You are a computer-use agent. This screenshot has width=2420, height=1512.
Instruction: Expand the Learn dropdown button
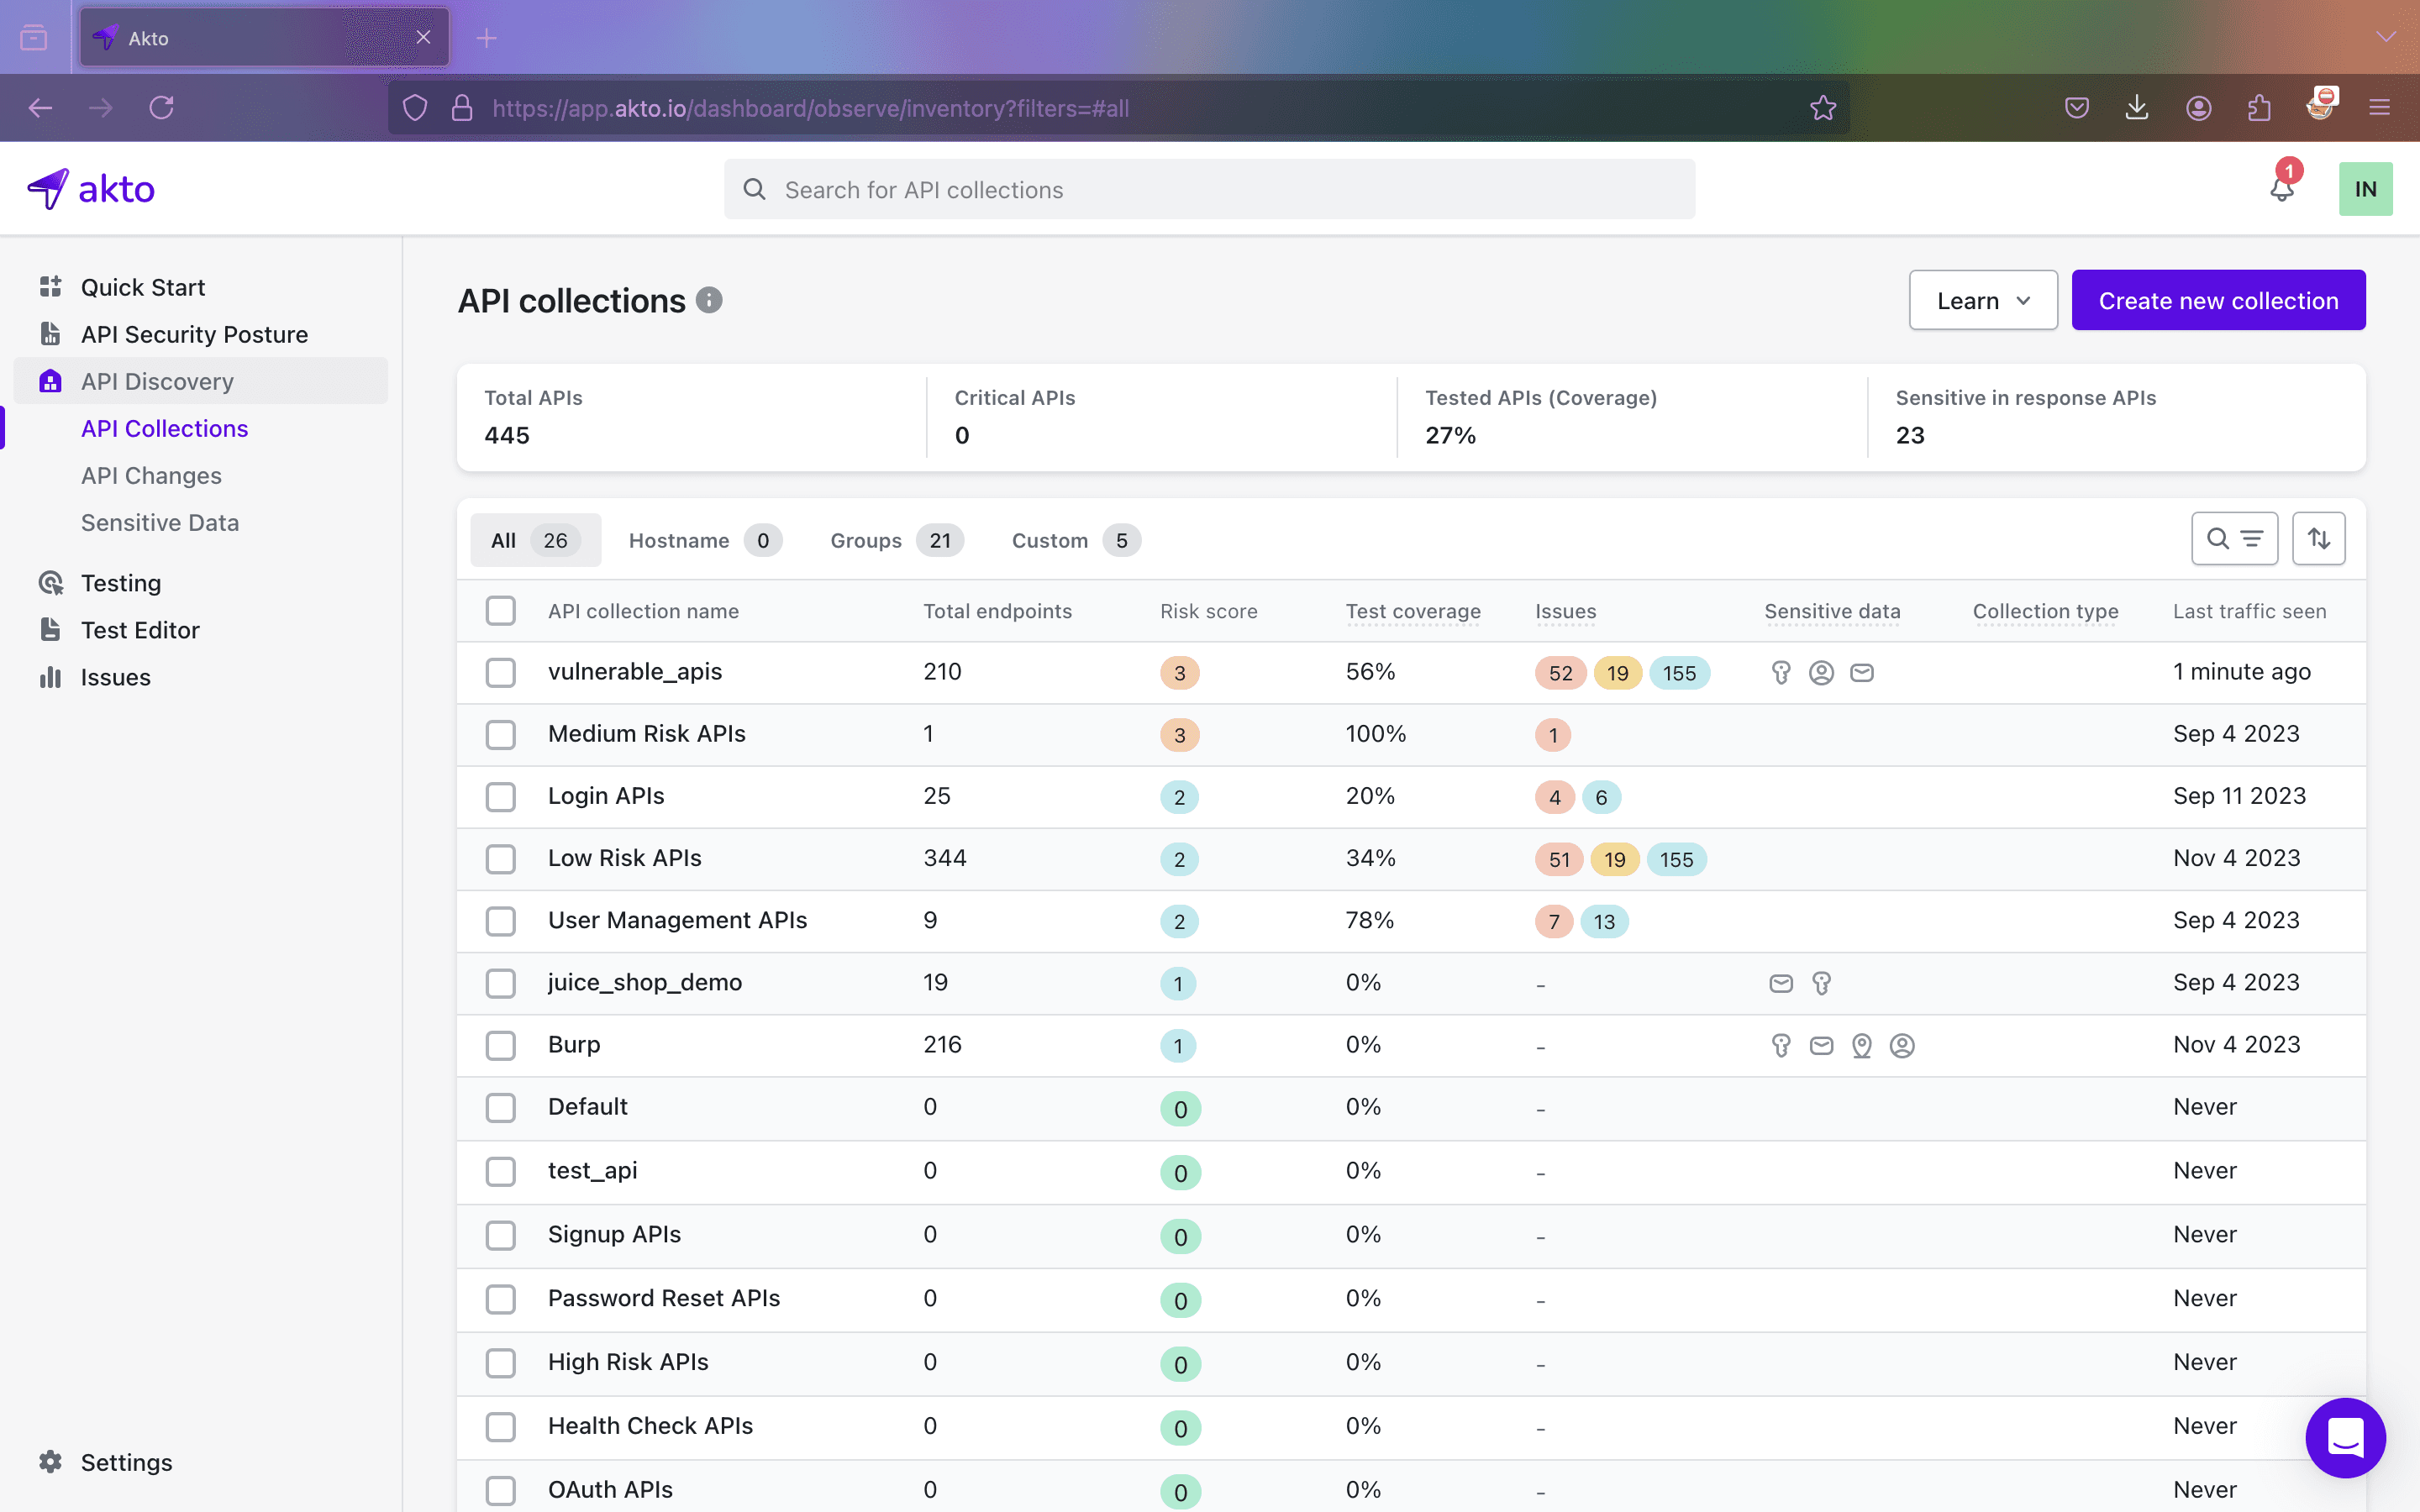1985,298
